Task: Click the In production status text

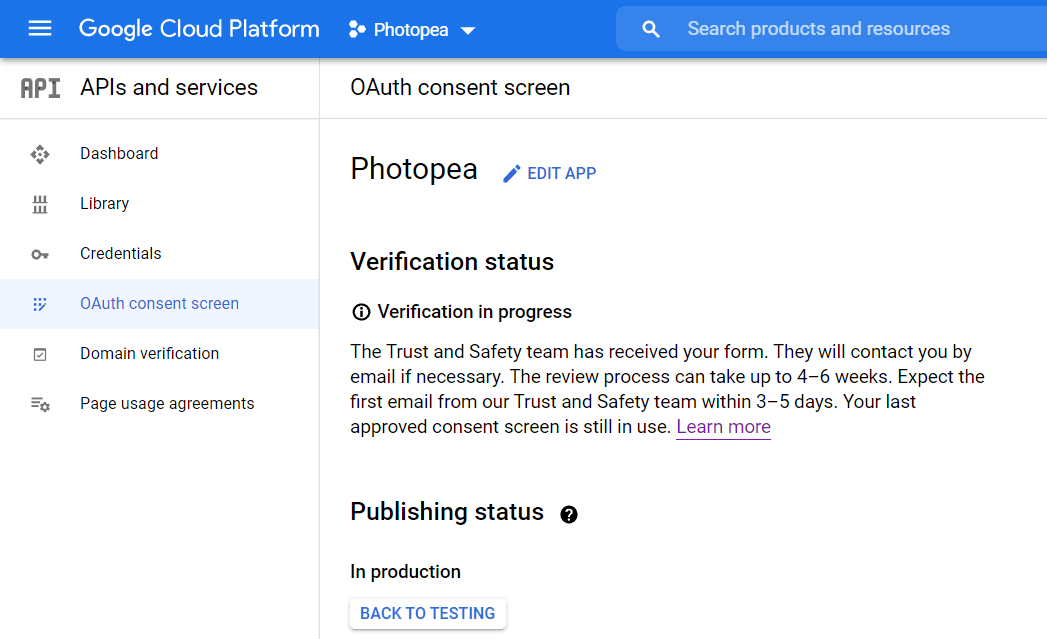Action: (405, 572)
